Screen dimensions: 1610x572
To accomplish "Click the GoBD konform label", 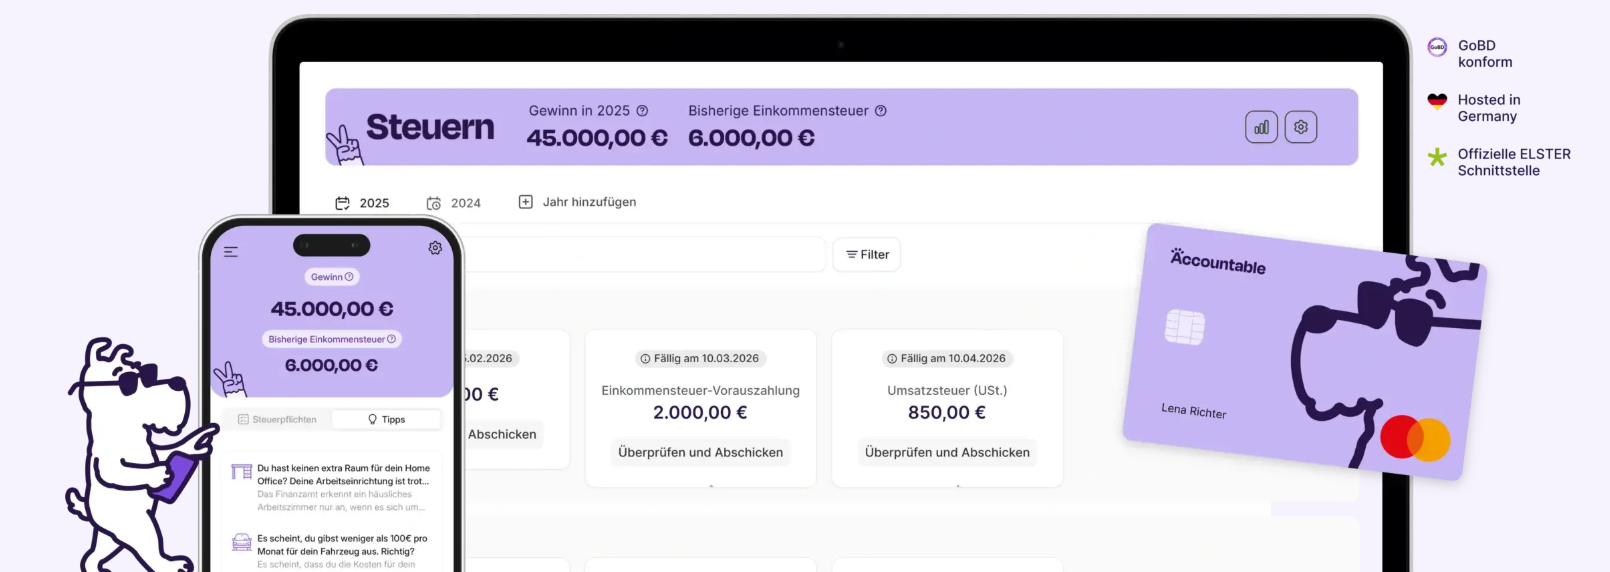I will point(1485,54).
